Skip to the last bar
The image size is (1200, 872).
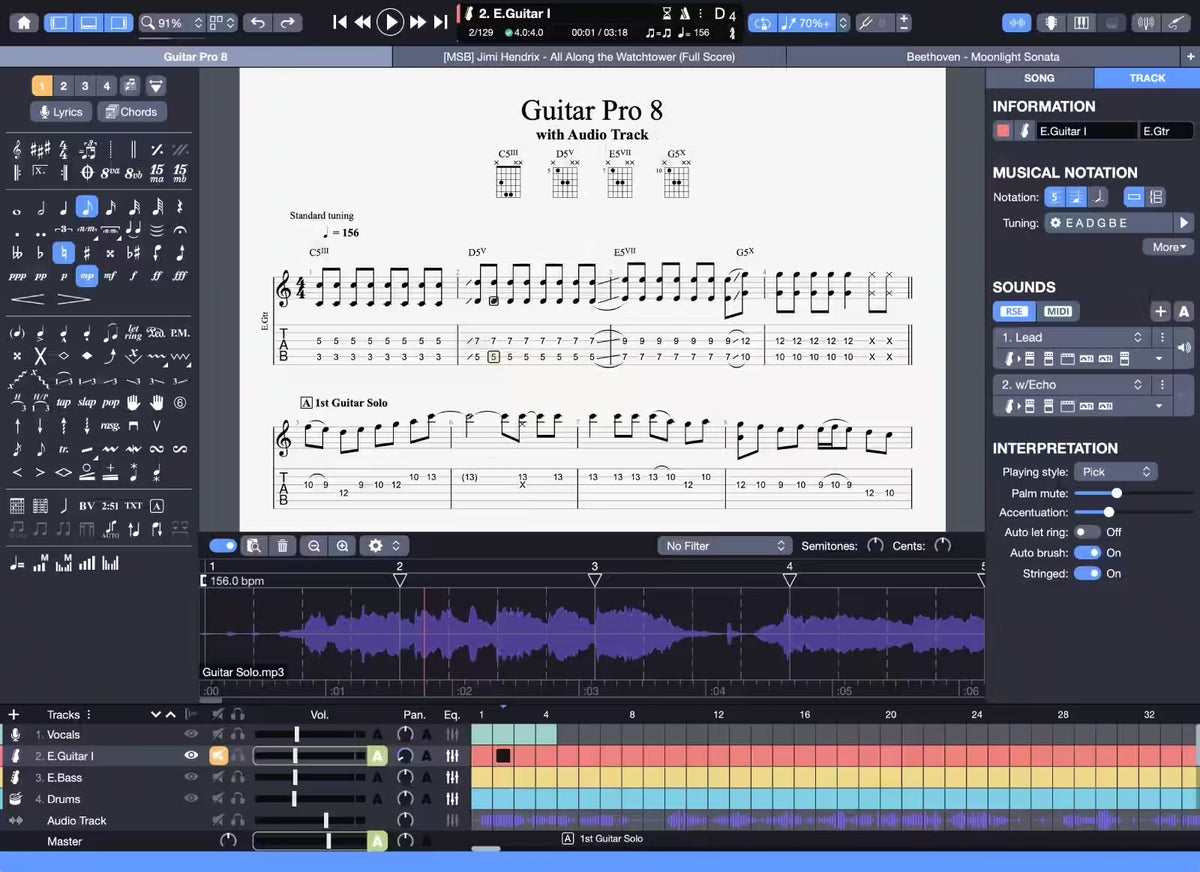tap(440, 22)
